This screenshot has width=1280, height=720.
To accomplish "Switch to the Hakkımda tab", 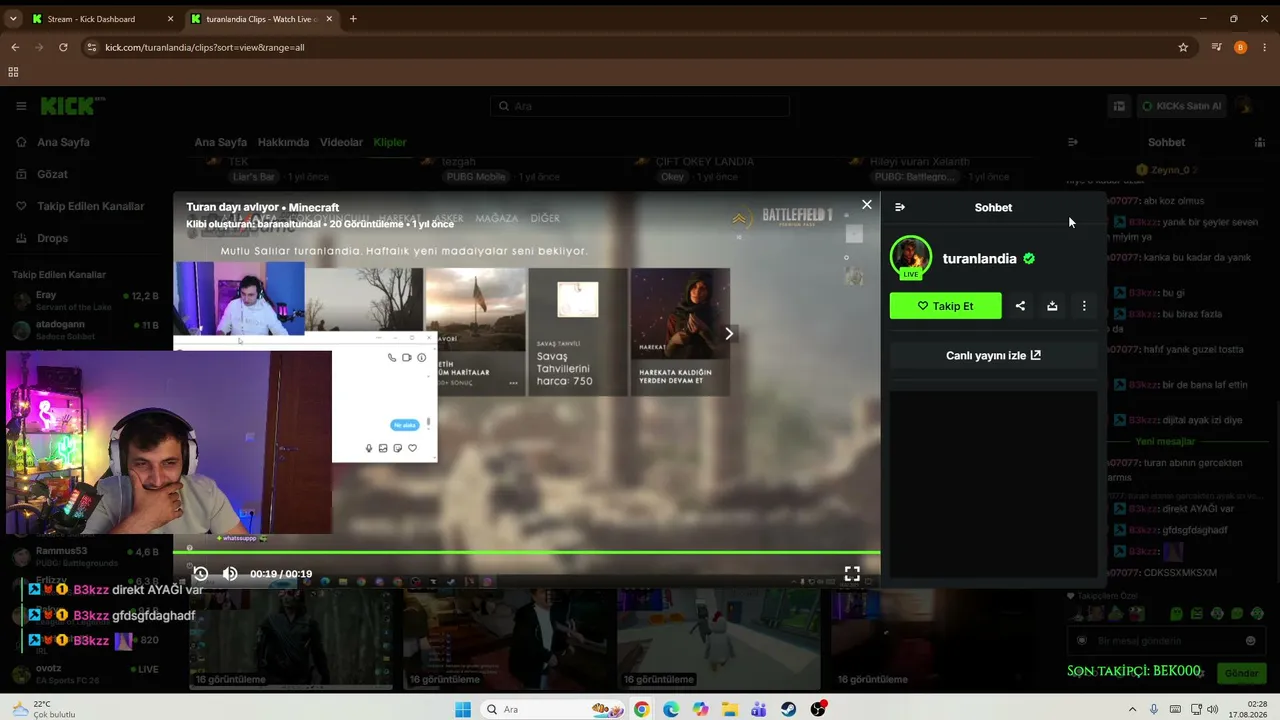I will [x=283, y=142].
